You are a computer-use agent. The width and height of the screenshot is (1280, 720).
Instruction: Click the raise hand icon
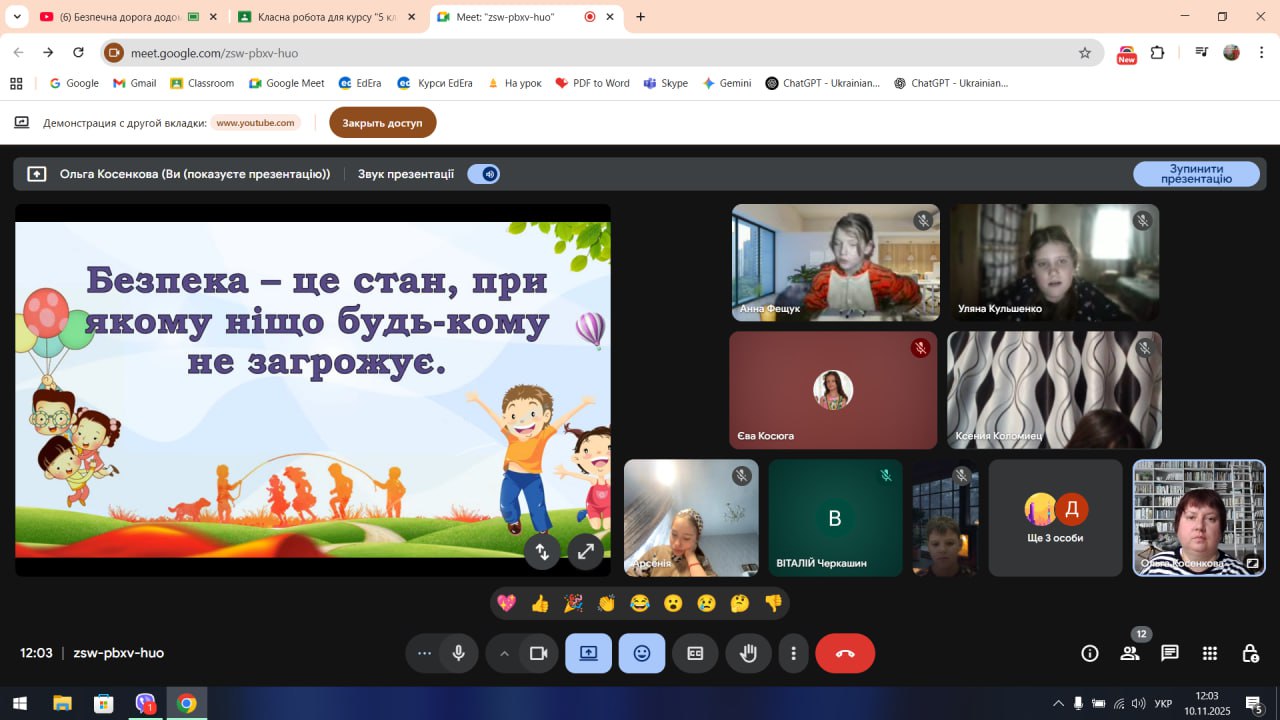pyautogui.click(x=748, y=653)
